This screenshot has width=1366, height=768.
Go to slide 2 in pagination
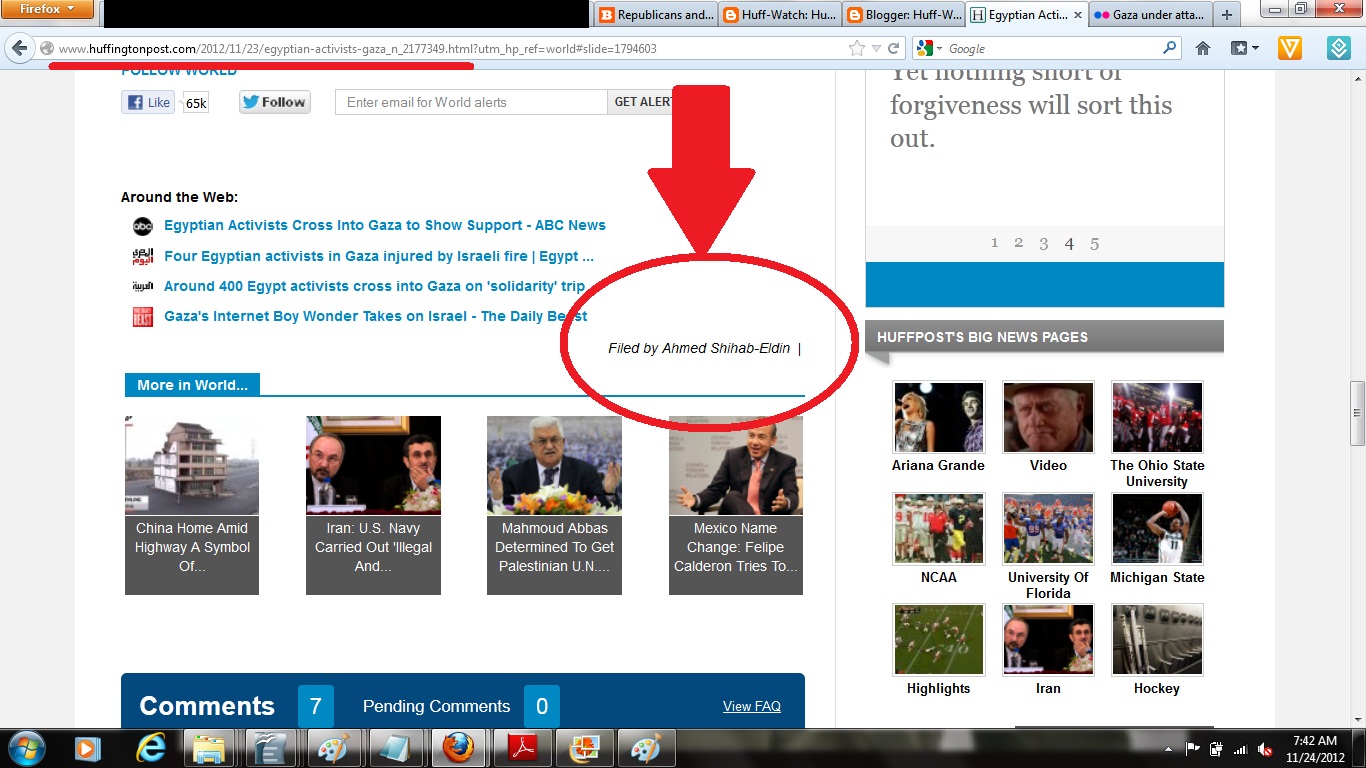coord(1019,243)
